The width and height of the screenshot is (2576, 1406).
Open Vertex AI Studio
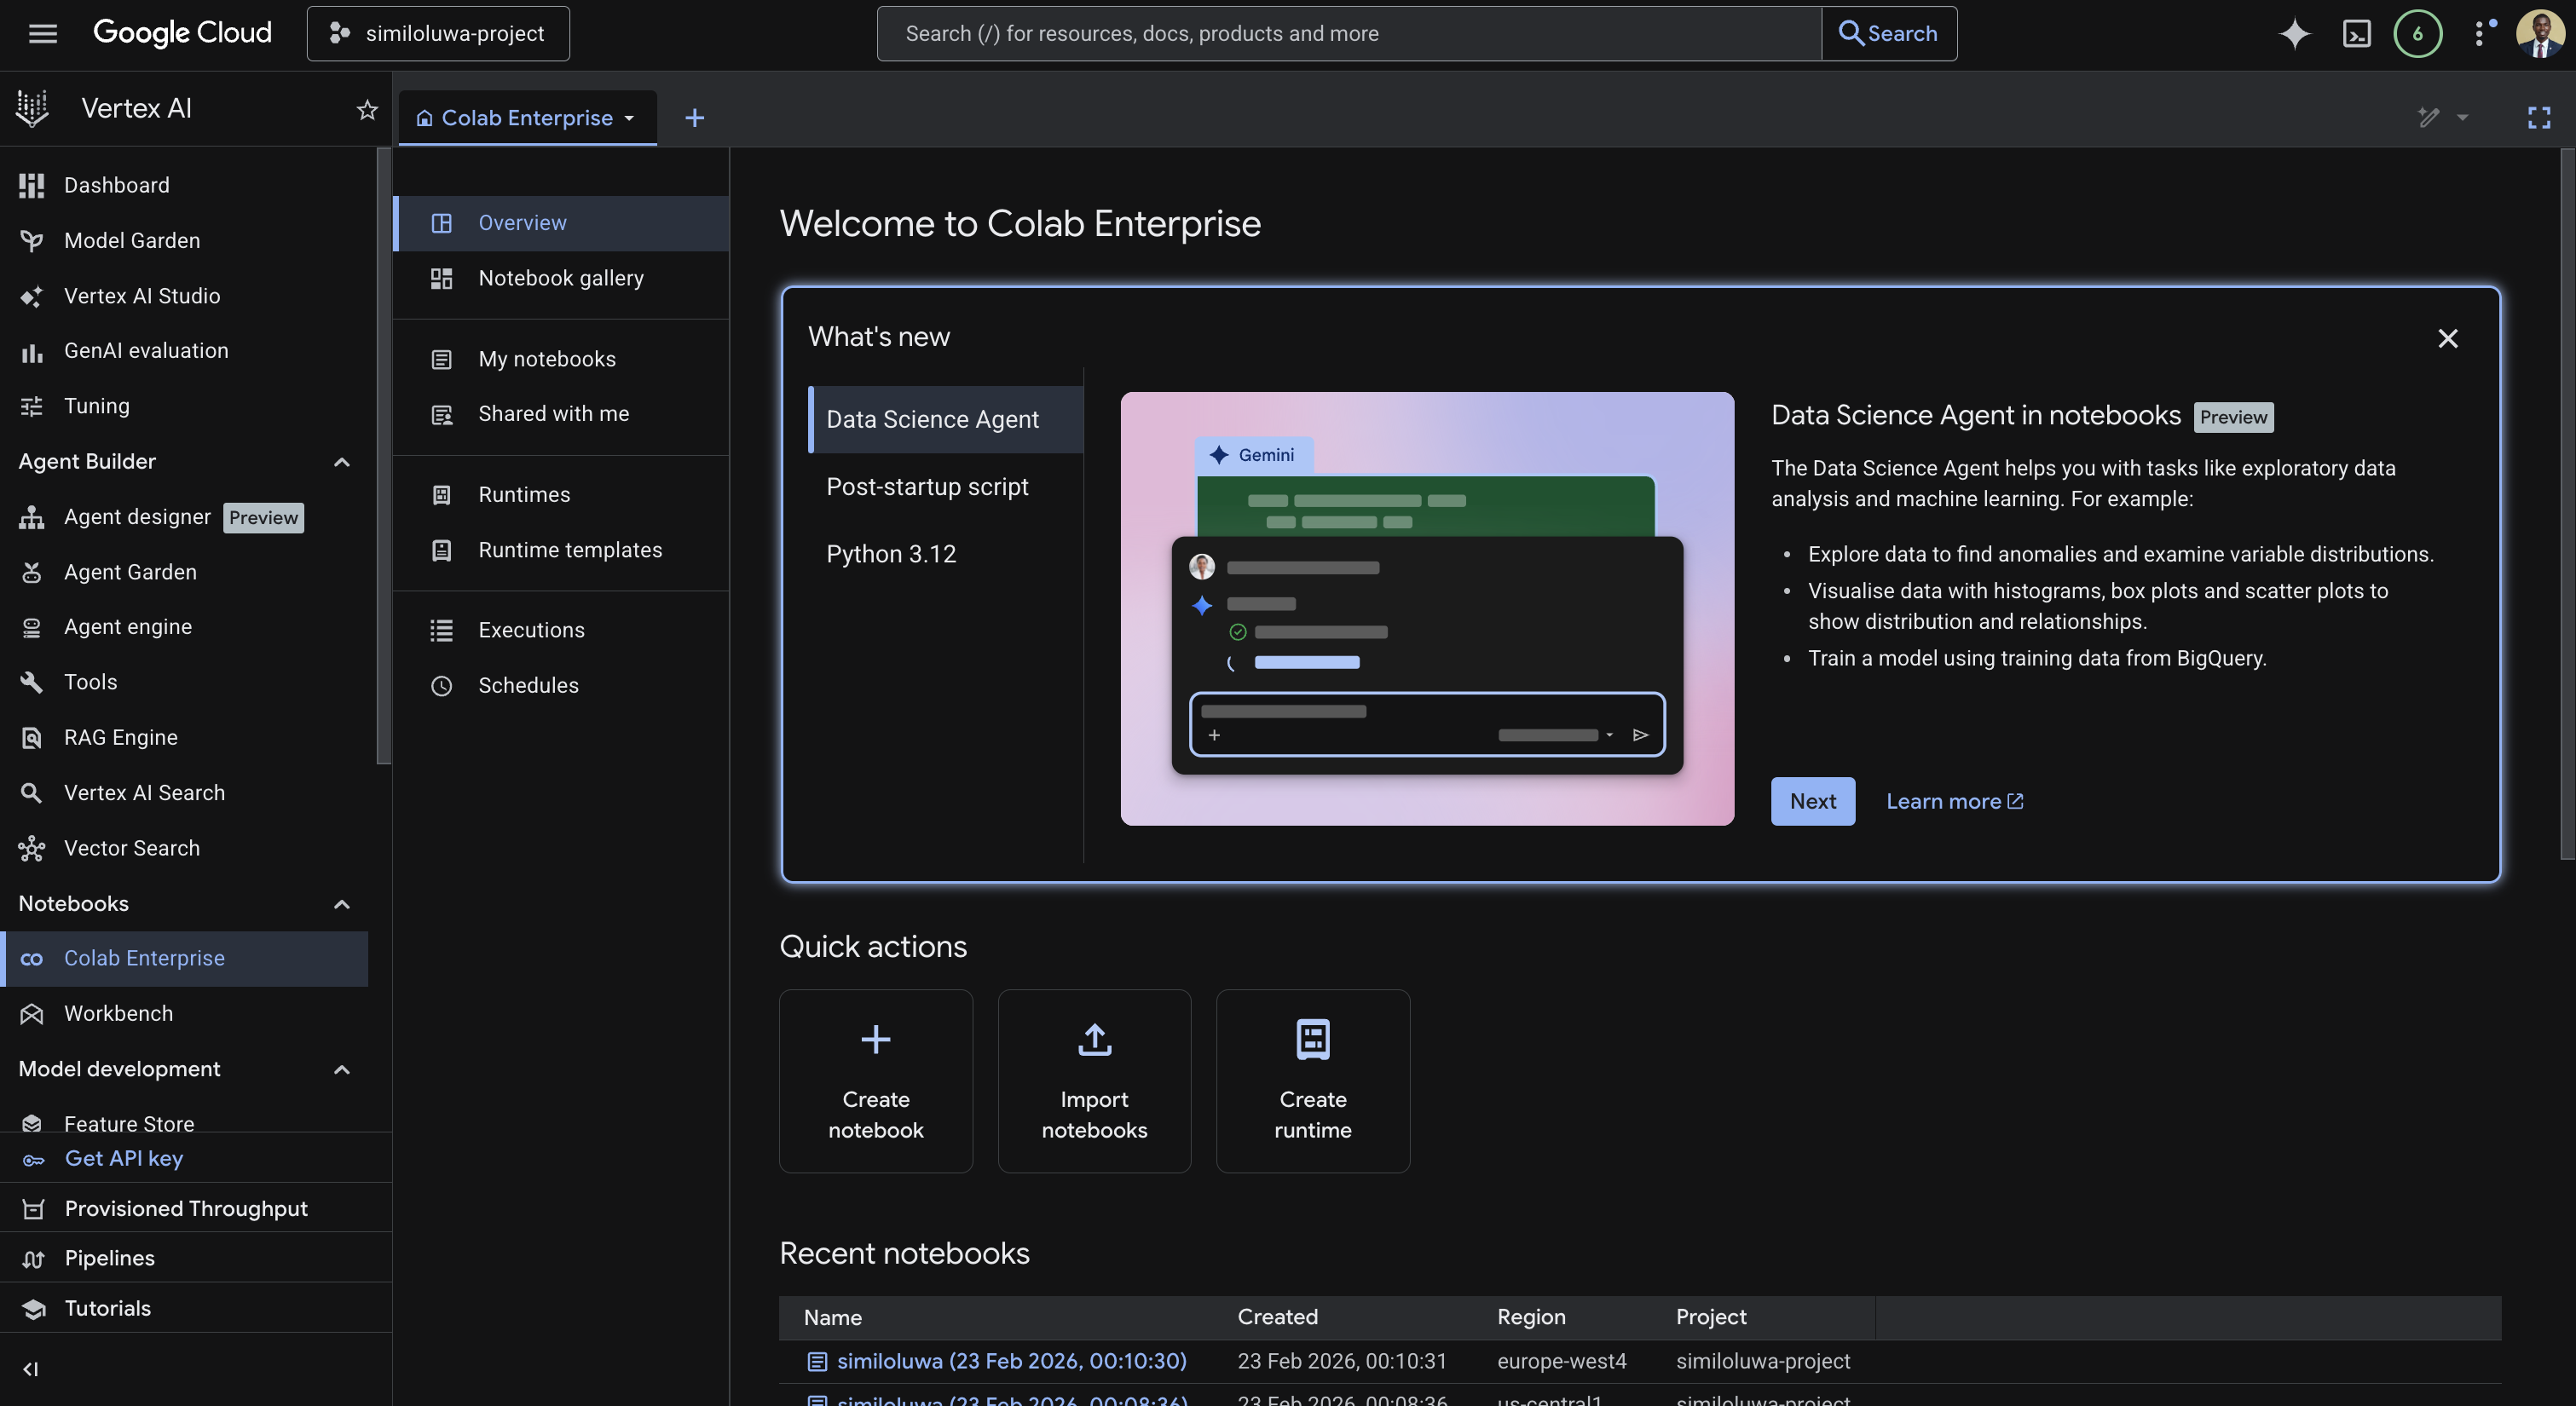pyautogui.click(x=141, y=295)
